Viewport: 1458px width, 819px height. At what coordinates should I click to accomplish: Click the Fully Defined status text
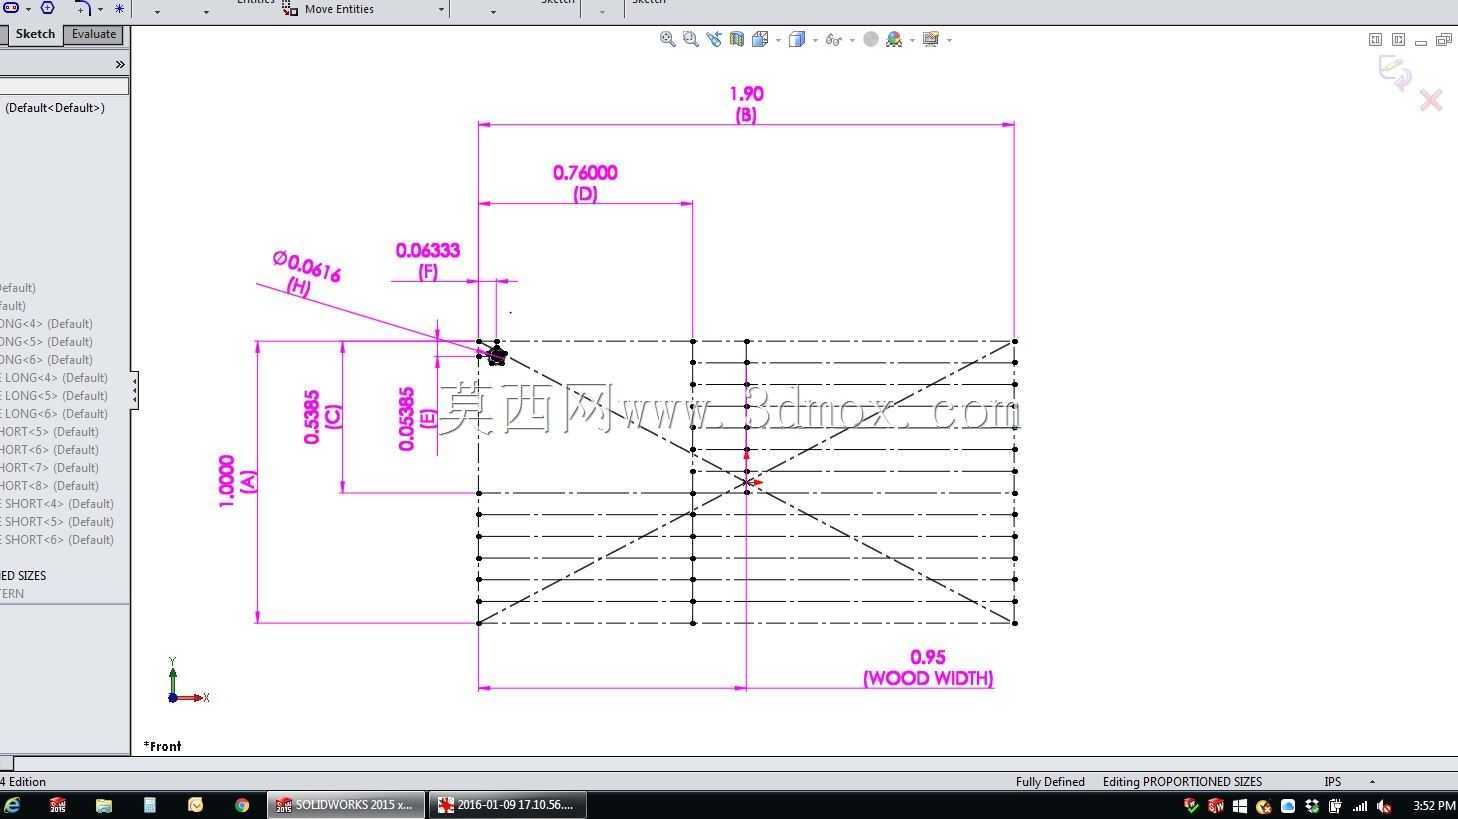(1050, 782)
